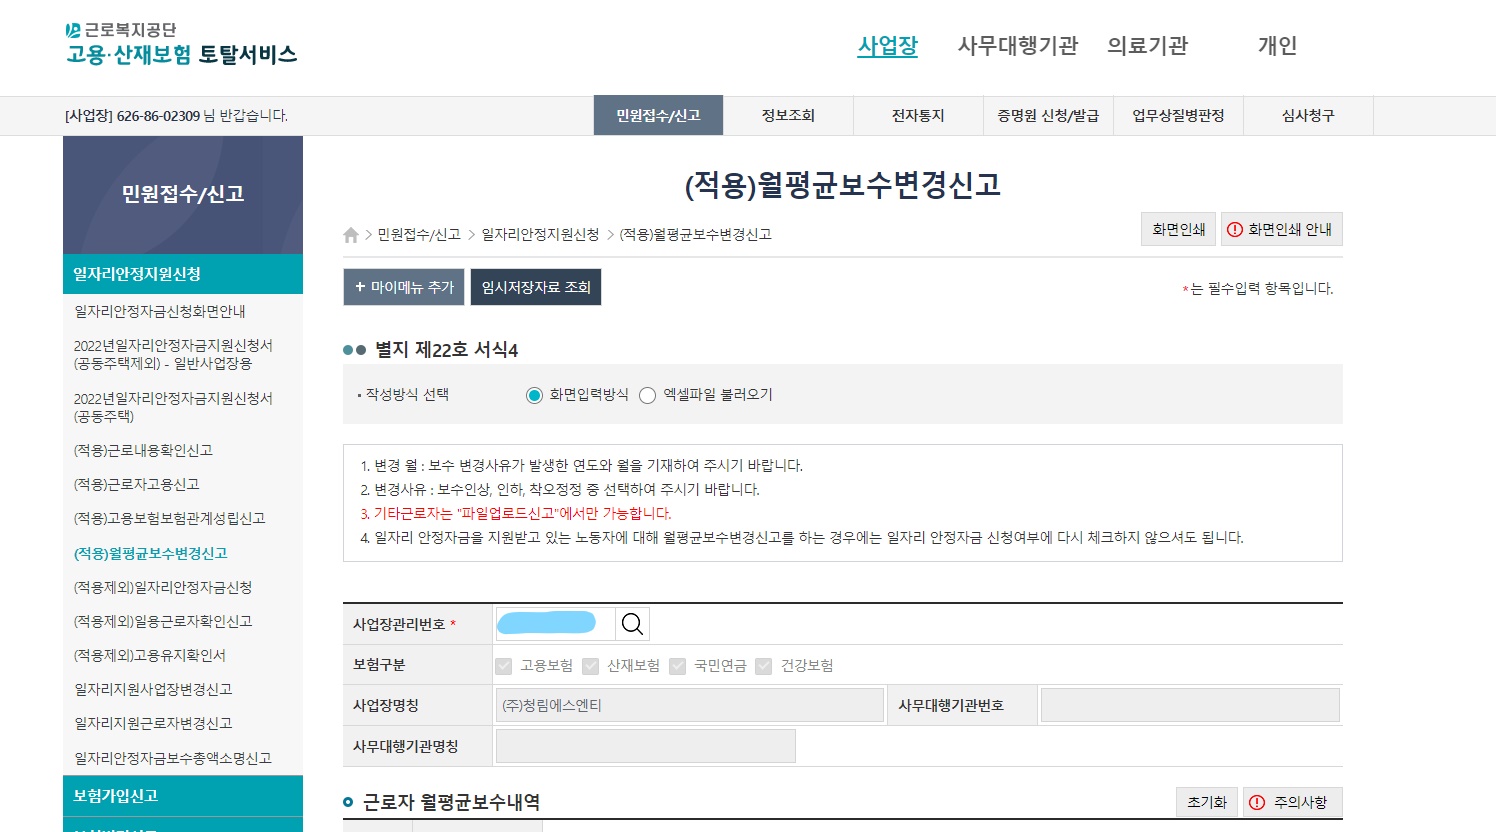The width and height of the screenshot is (1496, 832).
Task: Select the 엑셀파일 불러오기 radio button
Action: (x=647, y=395)
